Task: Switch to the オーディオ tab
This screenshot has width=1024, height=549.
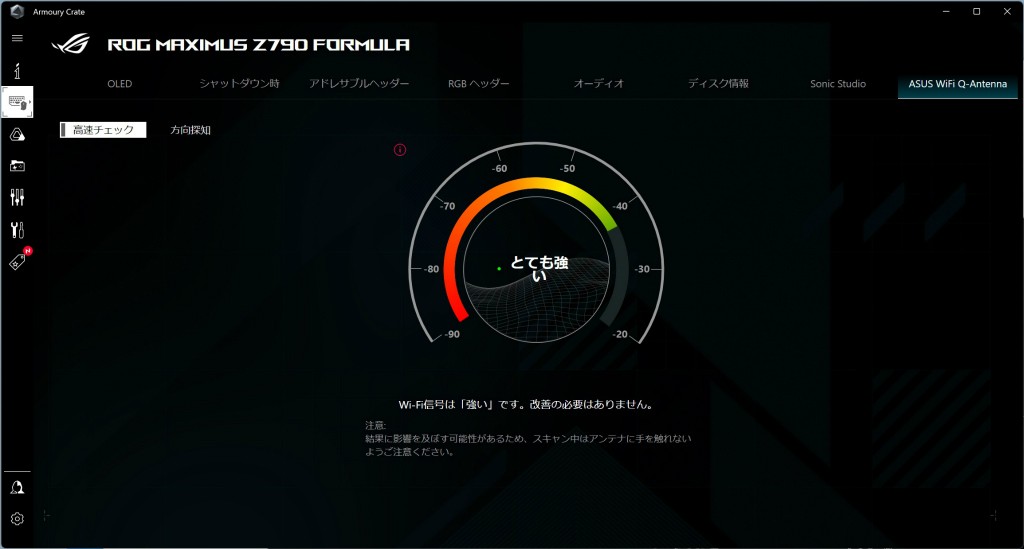Action: [x=599, y=84]
